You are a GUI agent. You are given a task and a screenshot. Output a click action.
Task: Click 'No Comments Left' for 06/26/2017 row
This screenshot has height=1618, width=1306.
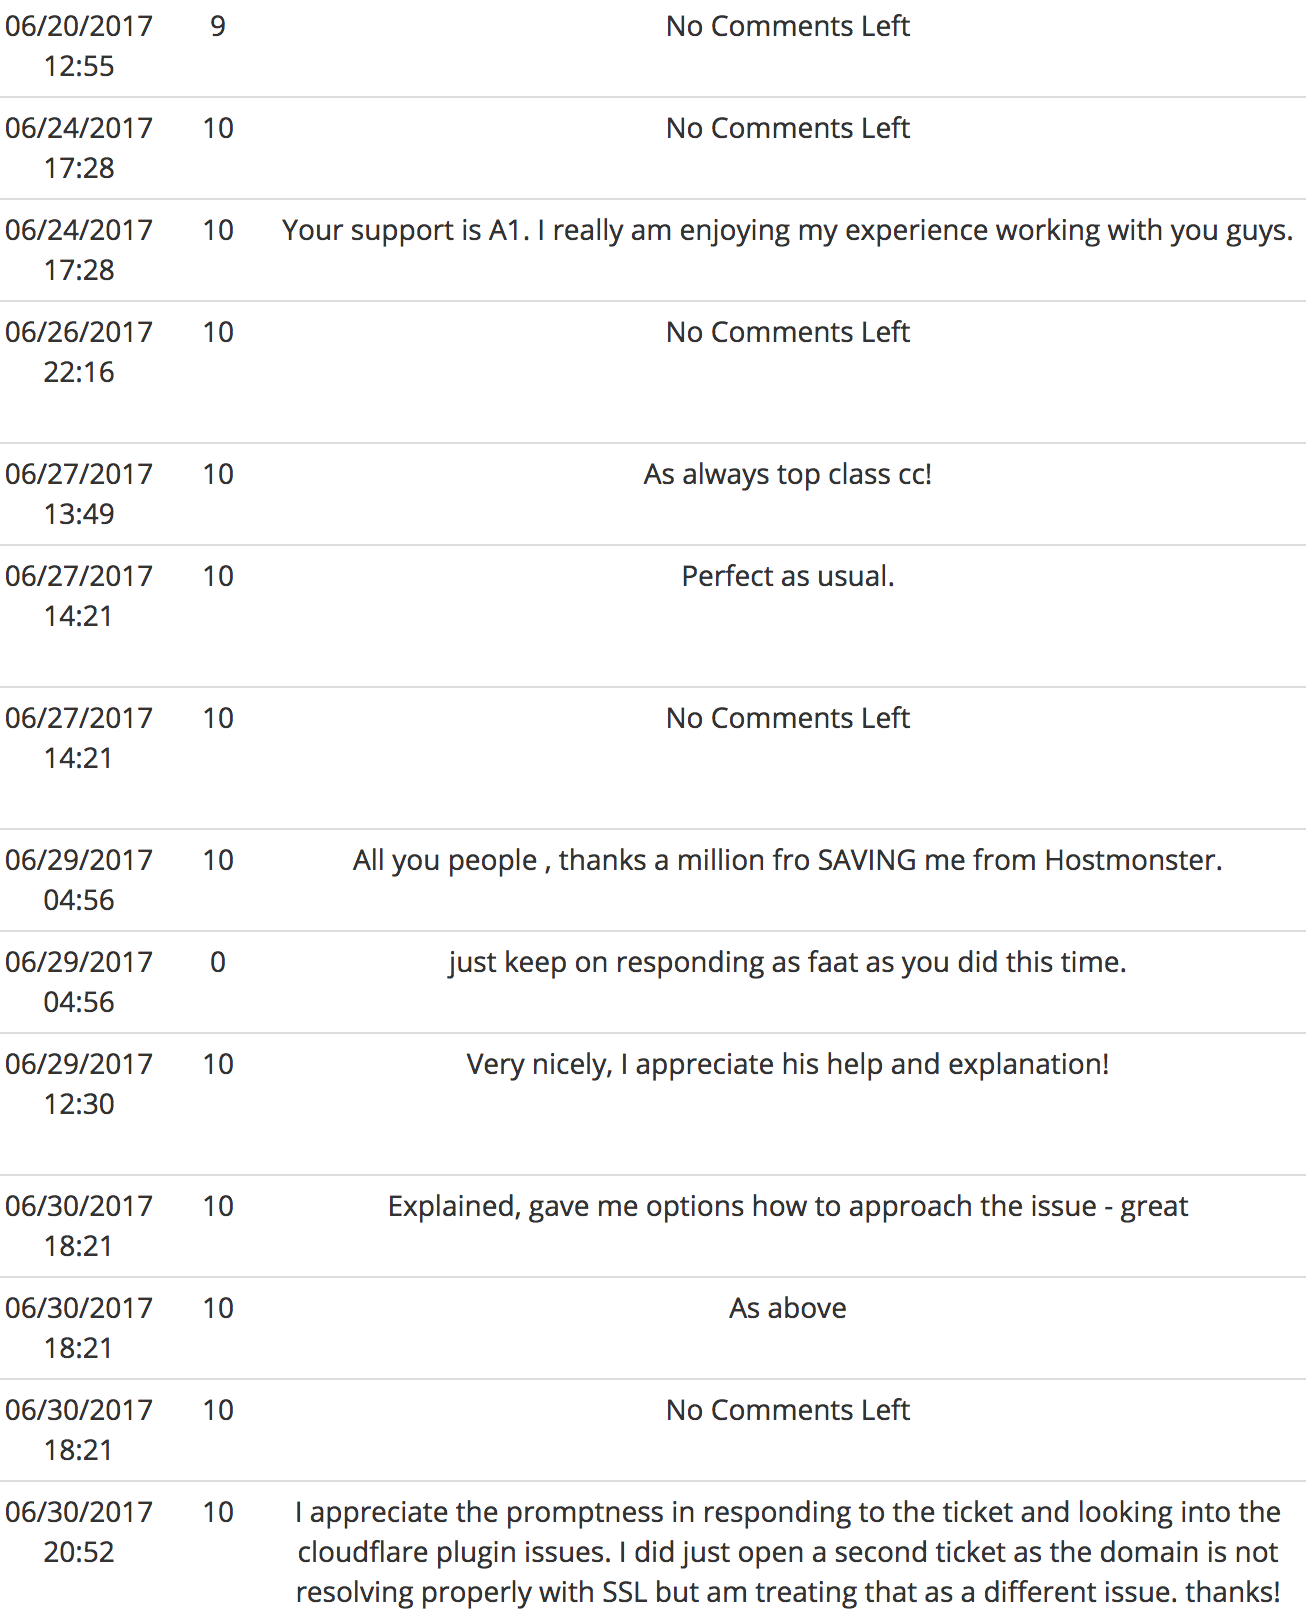coord(788,332)
